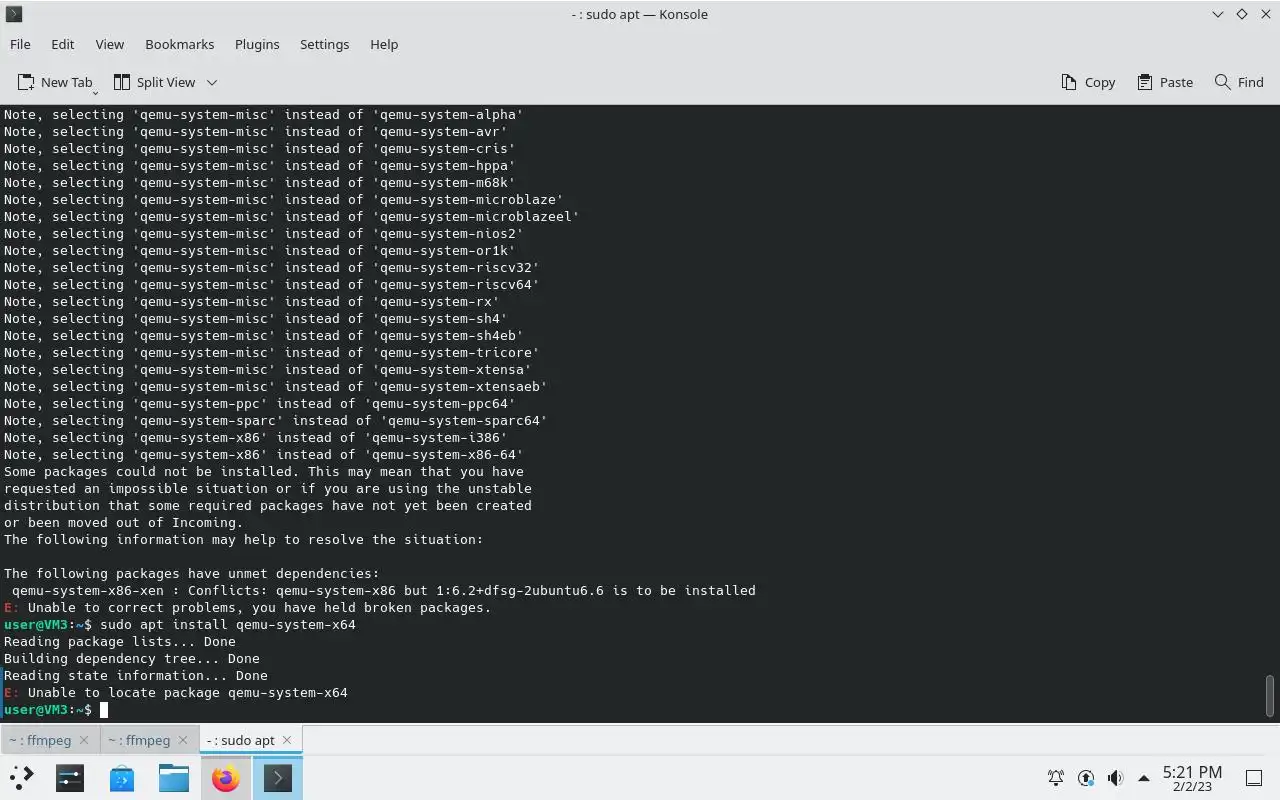Close the sudo apt tab

tap(287, 740)
